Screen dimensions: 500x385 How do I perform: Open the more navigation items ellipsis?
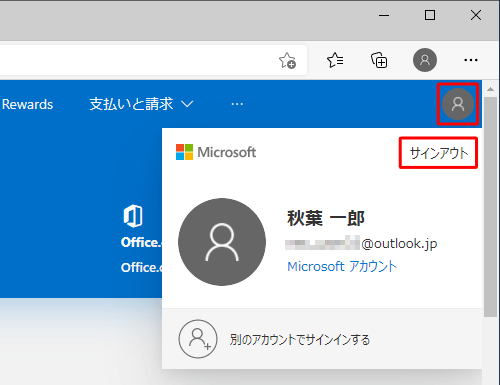coord(237,104)
